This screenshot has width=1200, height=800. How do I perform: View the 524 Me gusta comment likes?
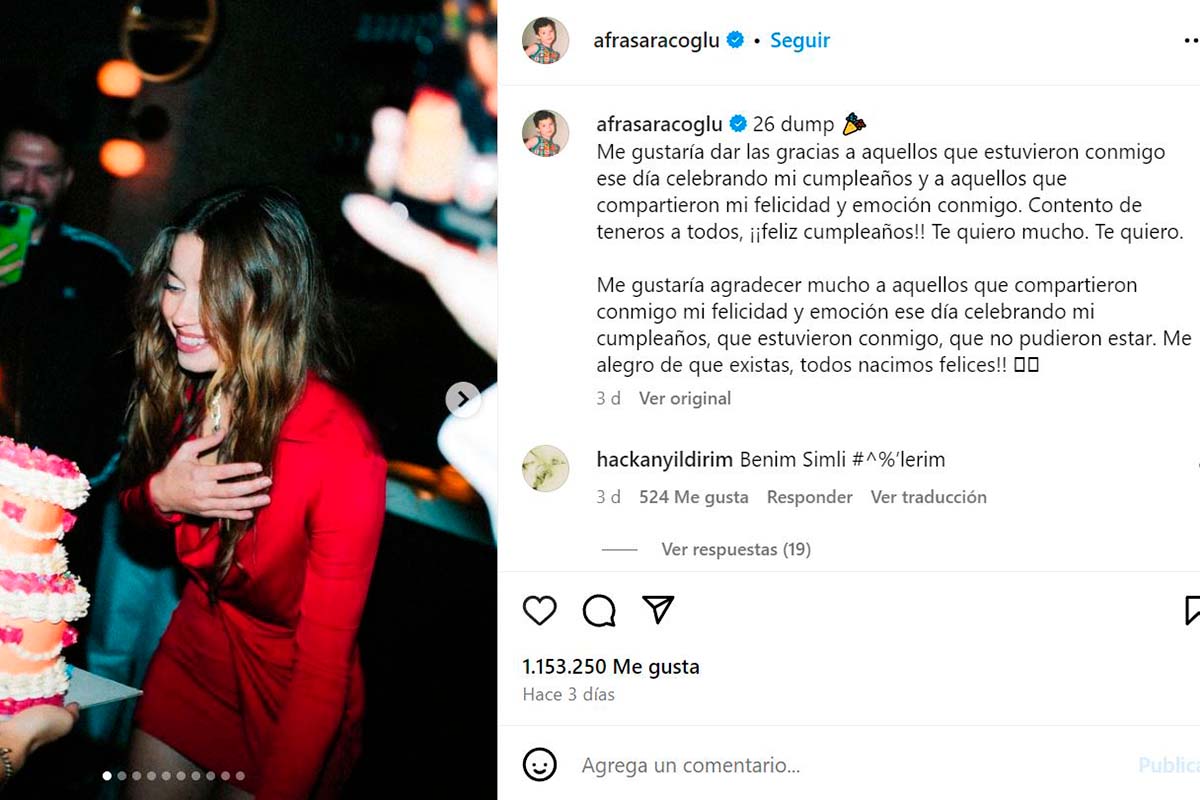[694, 497]
